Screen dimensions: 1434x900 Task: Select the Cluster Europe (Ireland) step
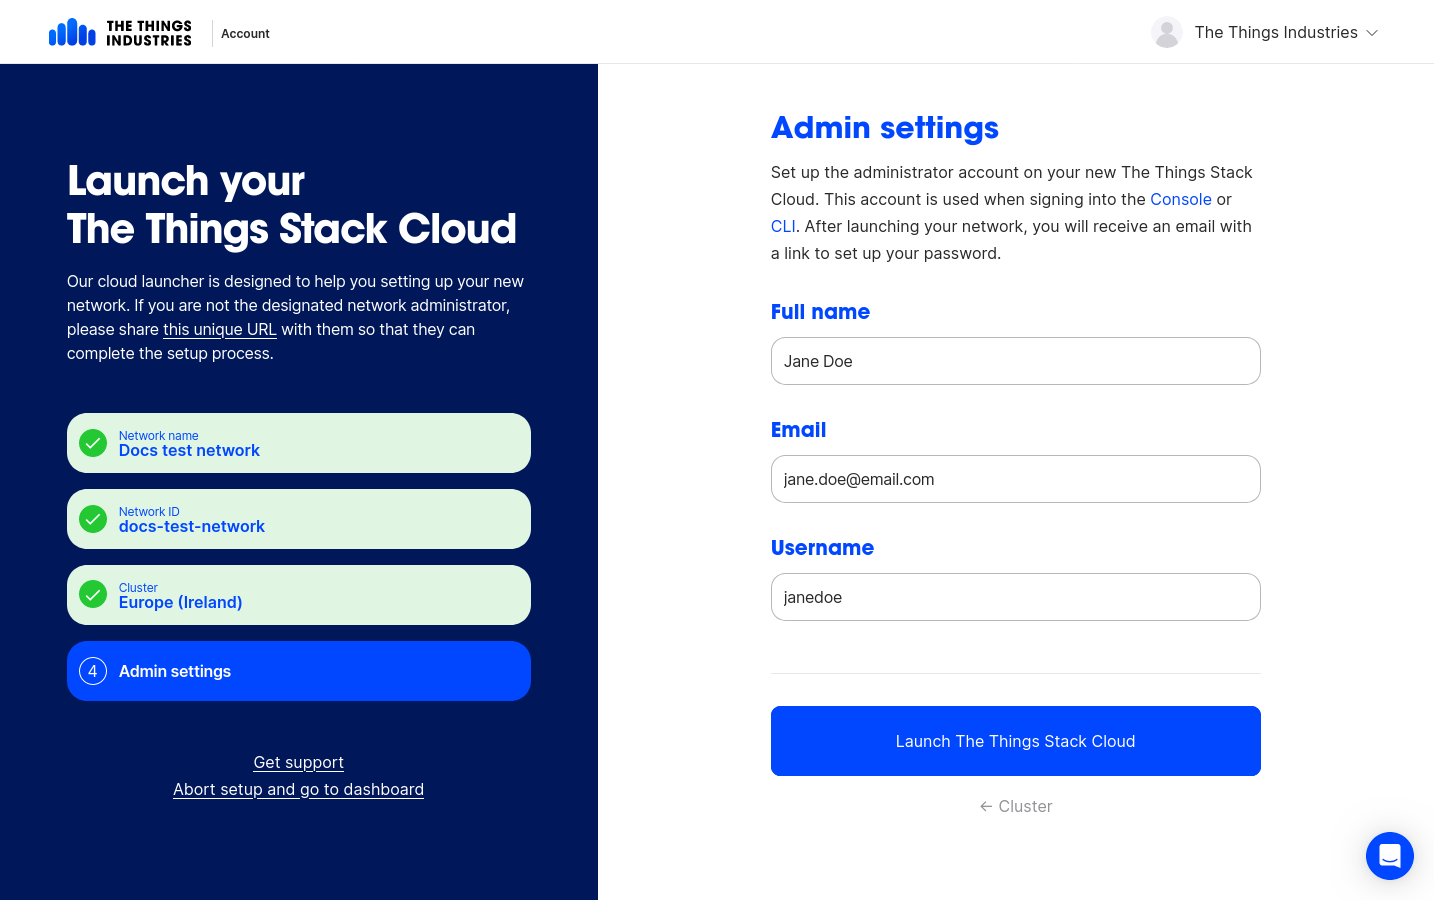pyautogui.click(x=298, y=594)
